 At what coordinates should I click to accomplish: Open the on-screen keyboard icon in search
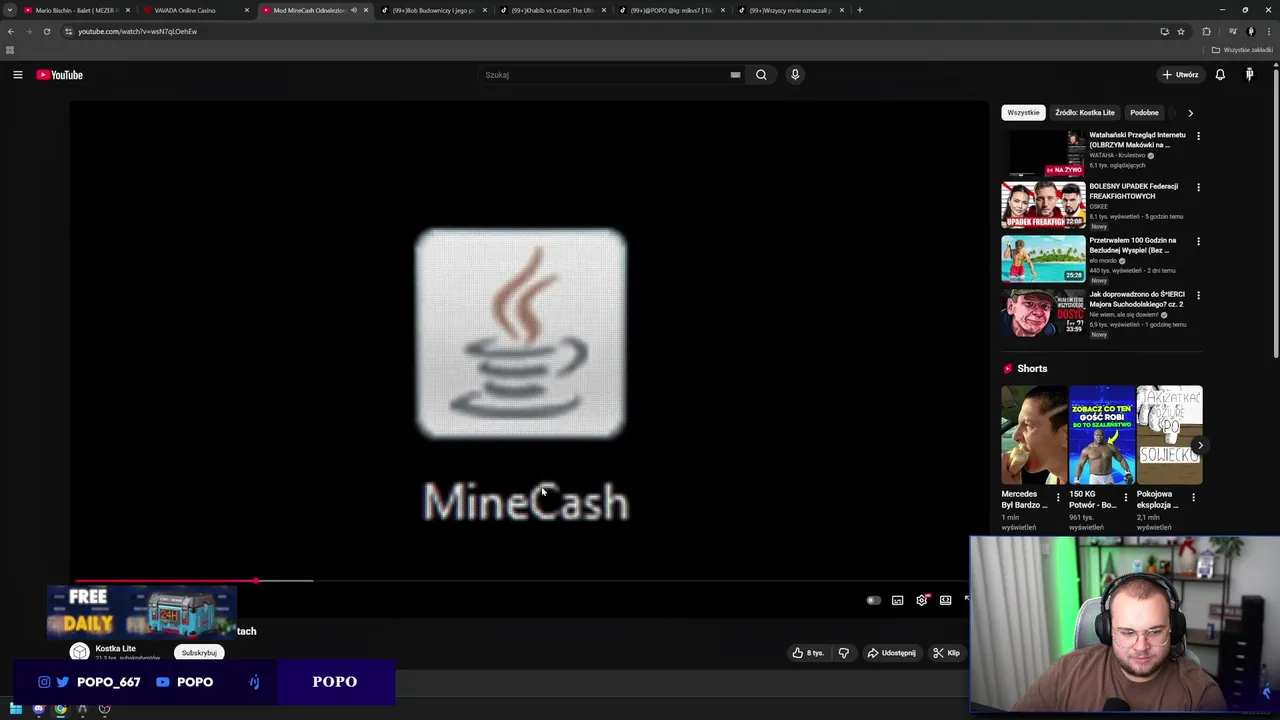click(x=735, y=75)
